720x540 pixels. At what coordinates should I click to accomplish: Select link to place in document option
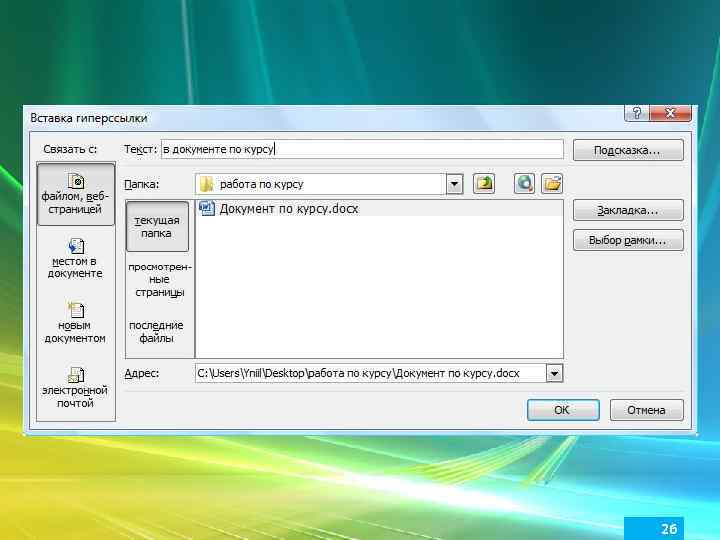coord(76,259)
